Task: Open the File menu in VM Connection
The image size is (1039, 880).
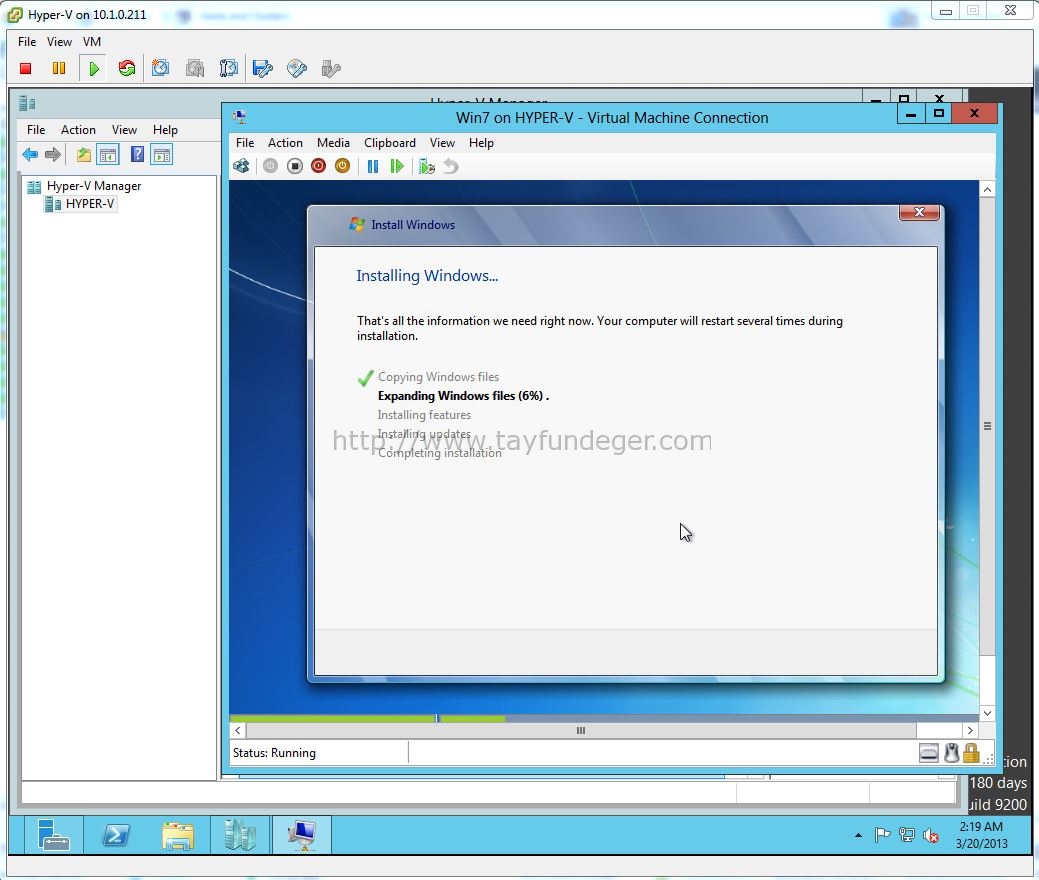Action: (245, 143)
